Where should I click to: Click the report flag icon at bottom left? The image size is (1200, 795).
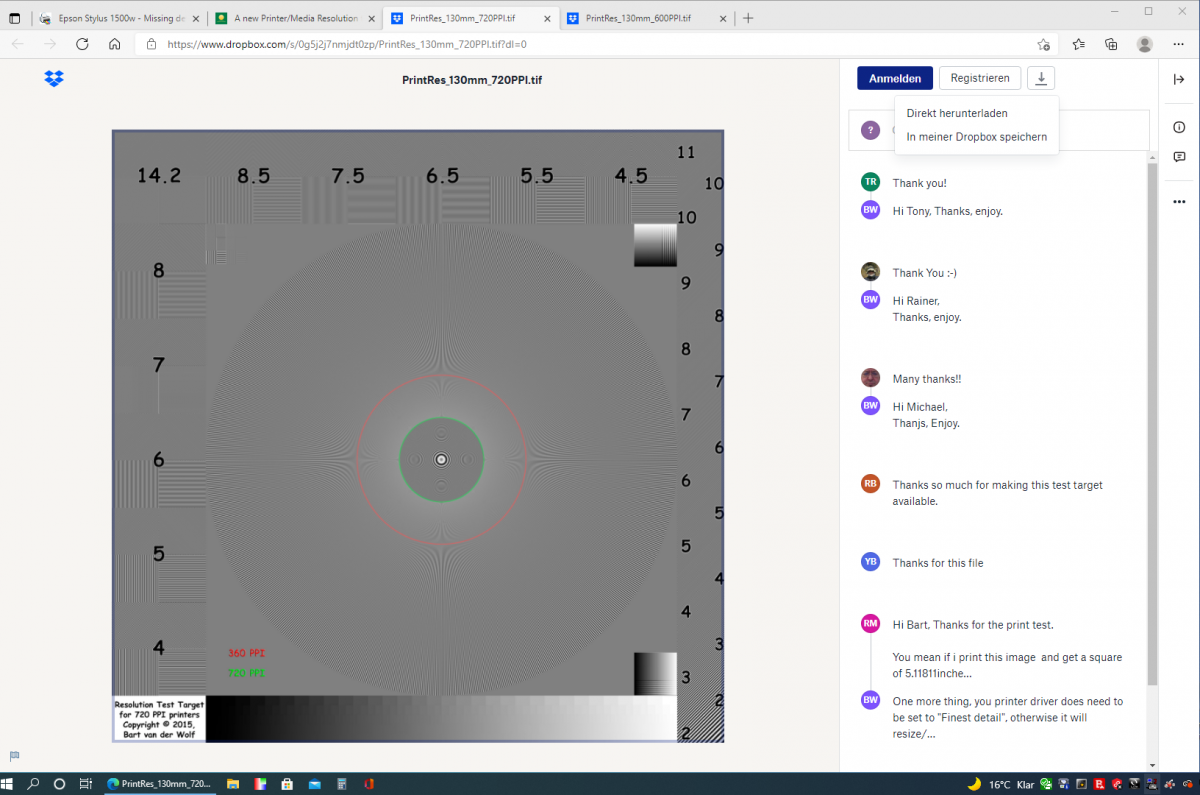click(x=15, y=756)
